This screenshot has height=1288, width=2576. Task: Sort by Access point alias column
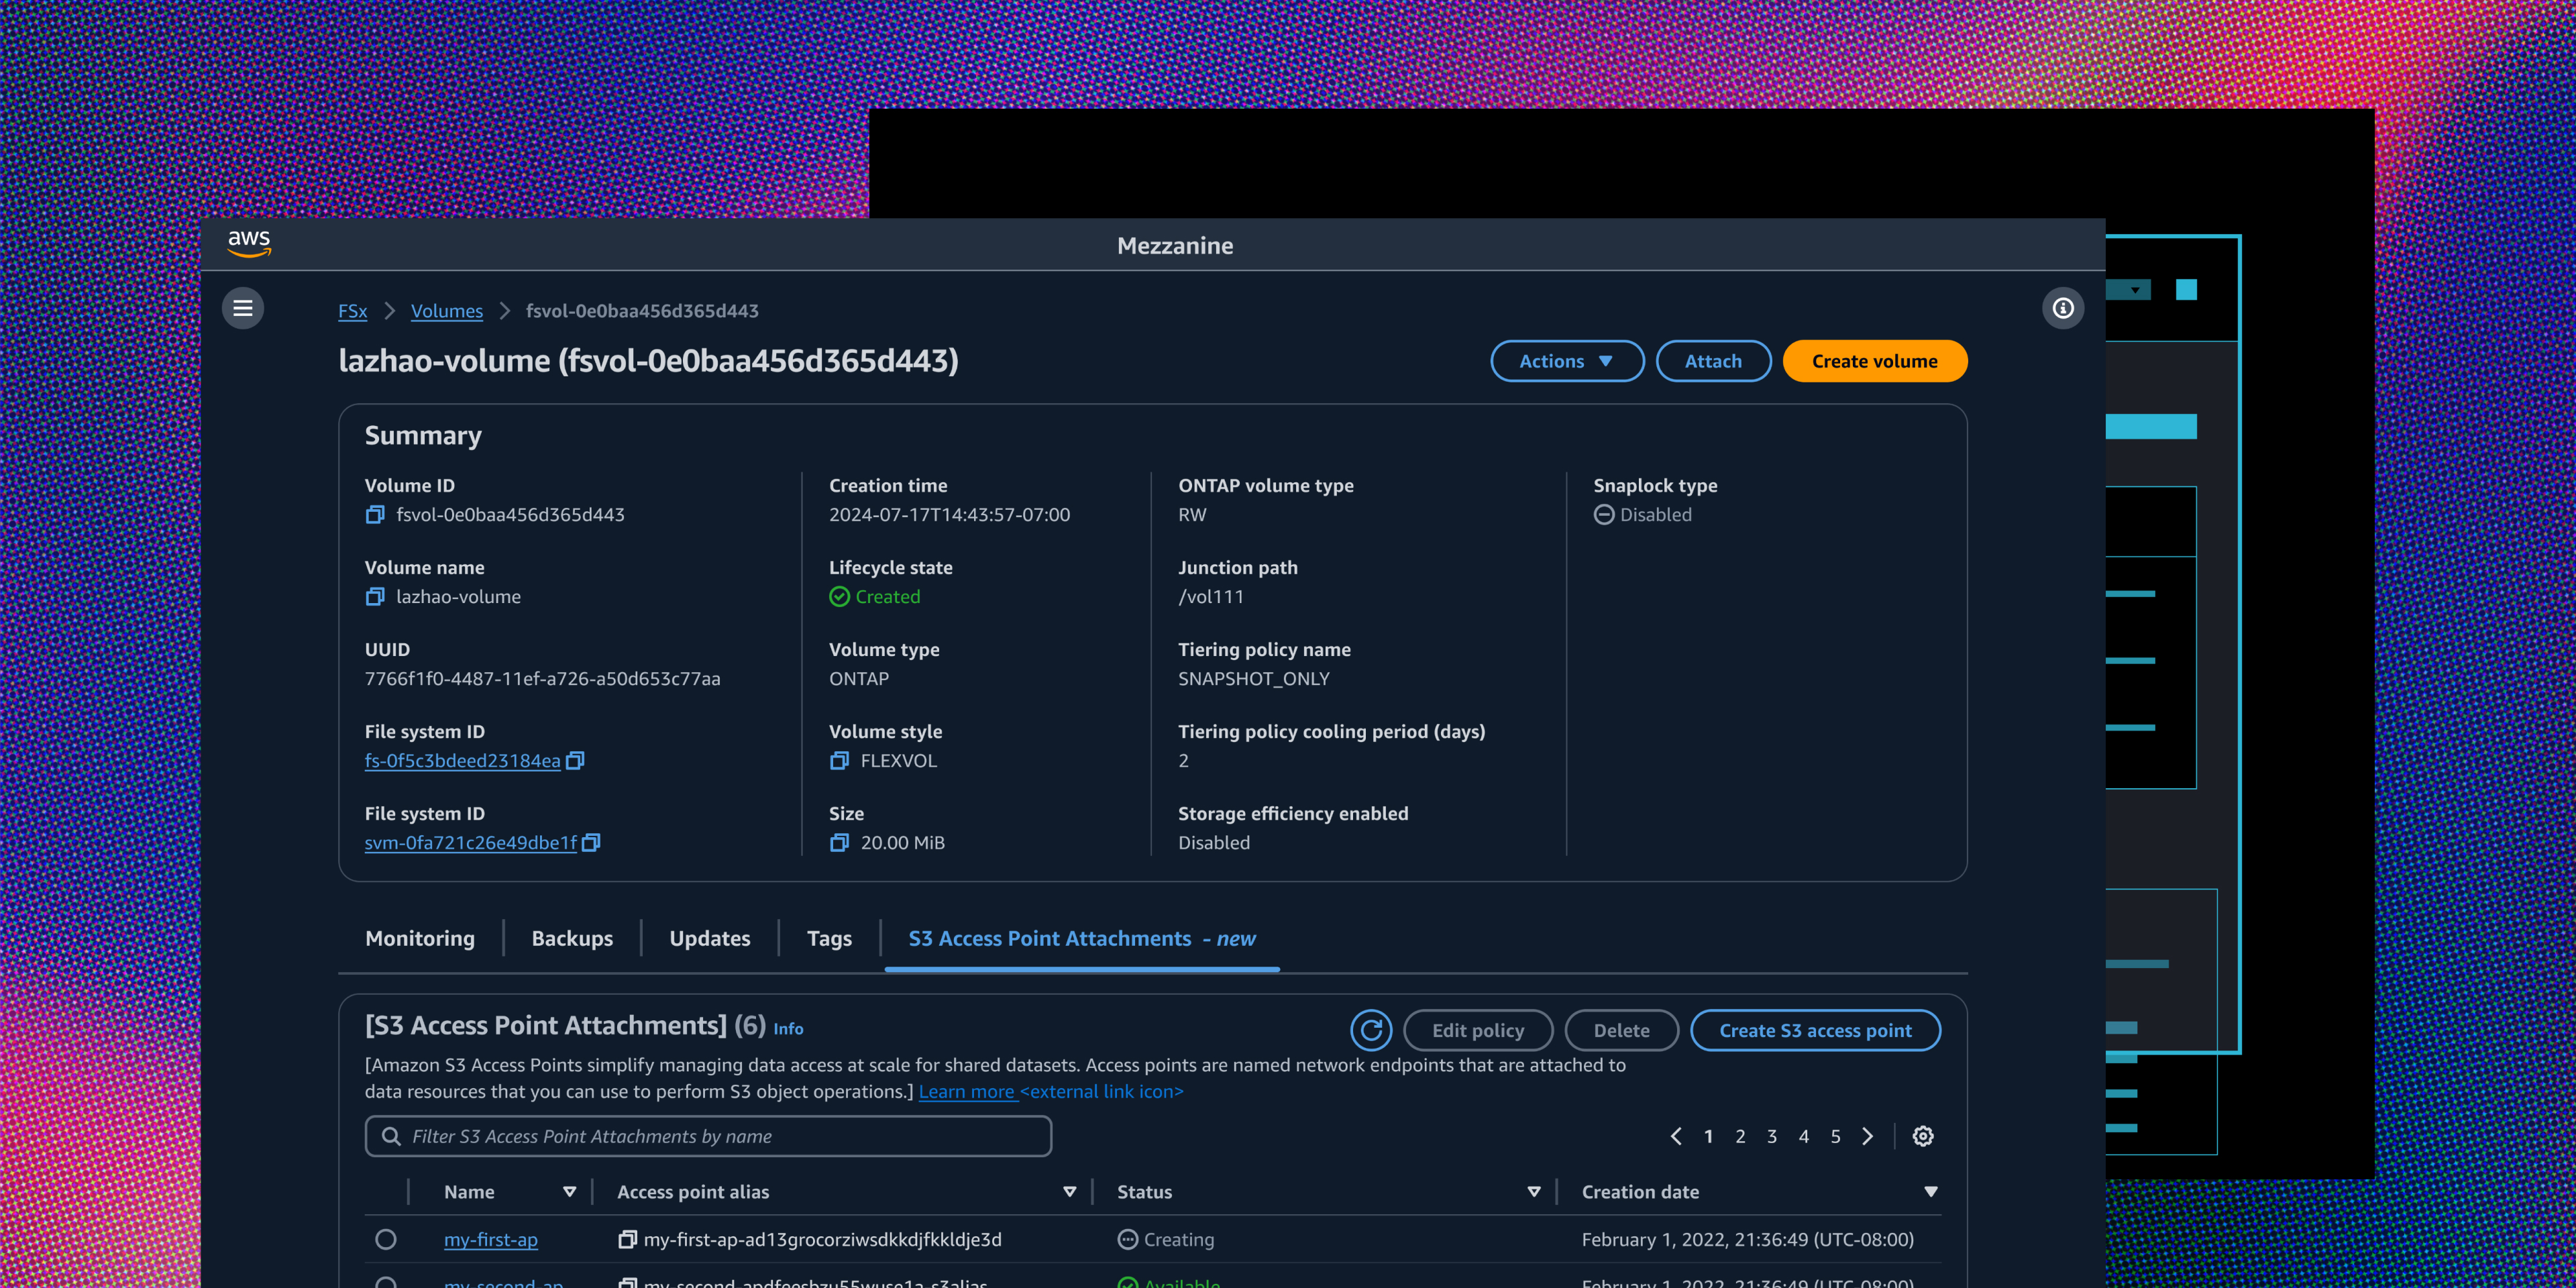(x=1069, y=1191)
